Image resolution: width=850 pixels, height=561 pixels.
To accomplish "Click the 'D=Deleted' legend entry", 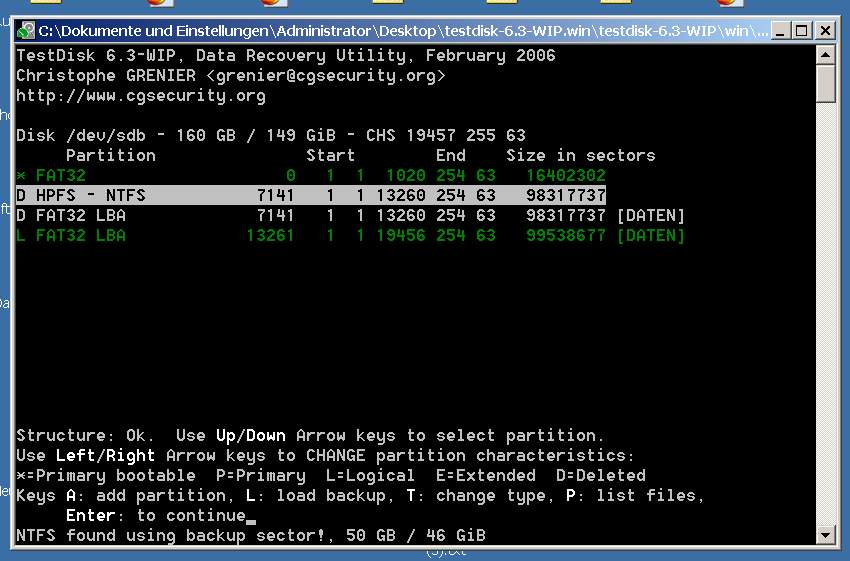I will click(x=601, y=475).
